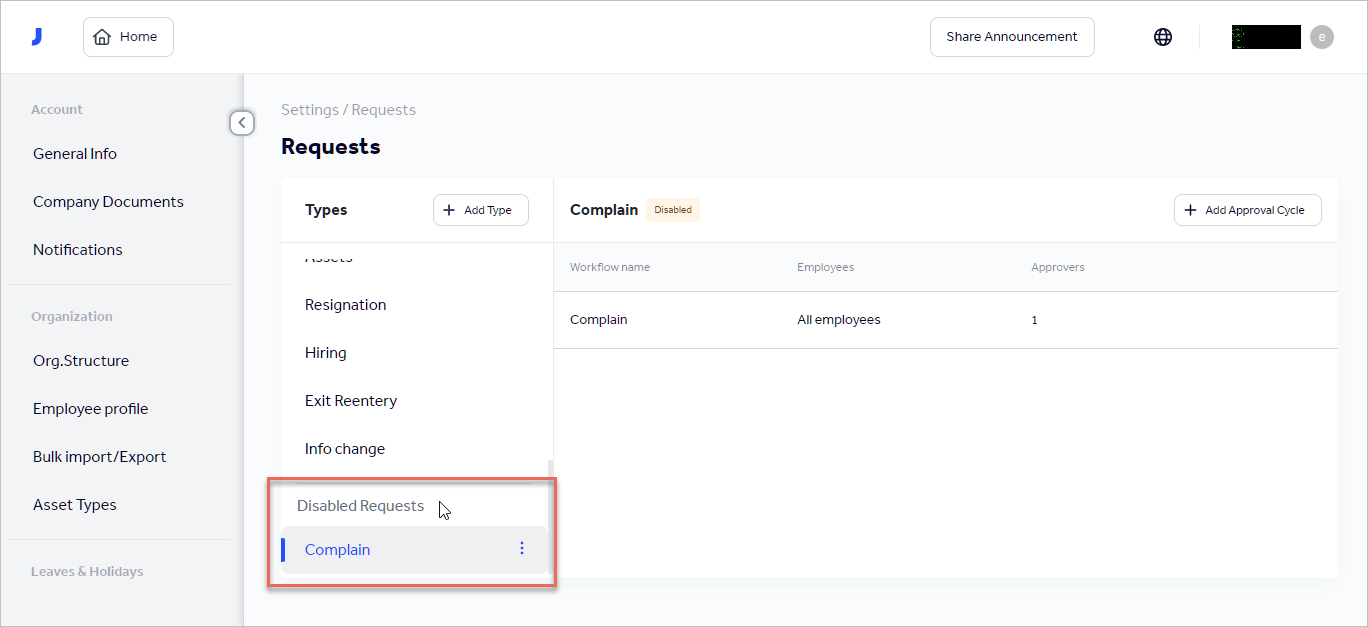The image size is (1368, 627).
Task: Select the Info change request type
Action: (344, 448)
